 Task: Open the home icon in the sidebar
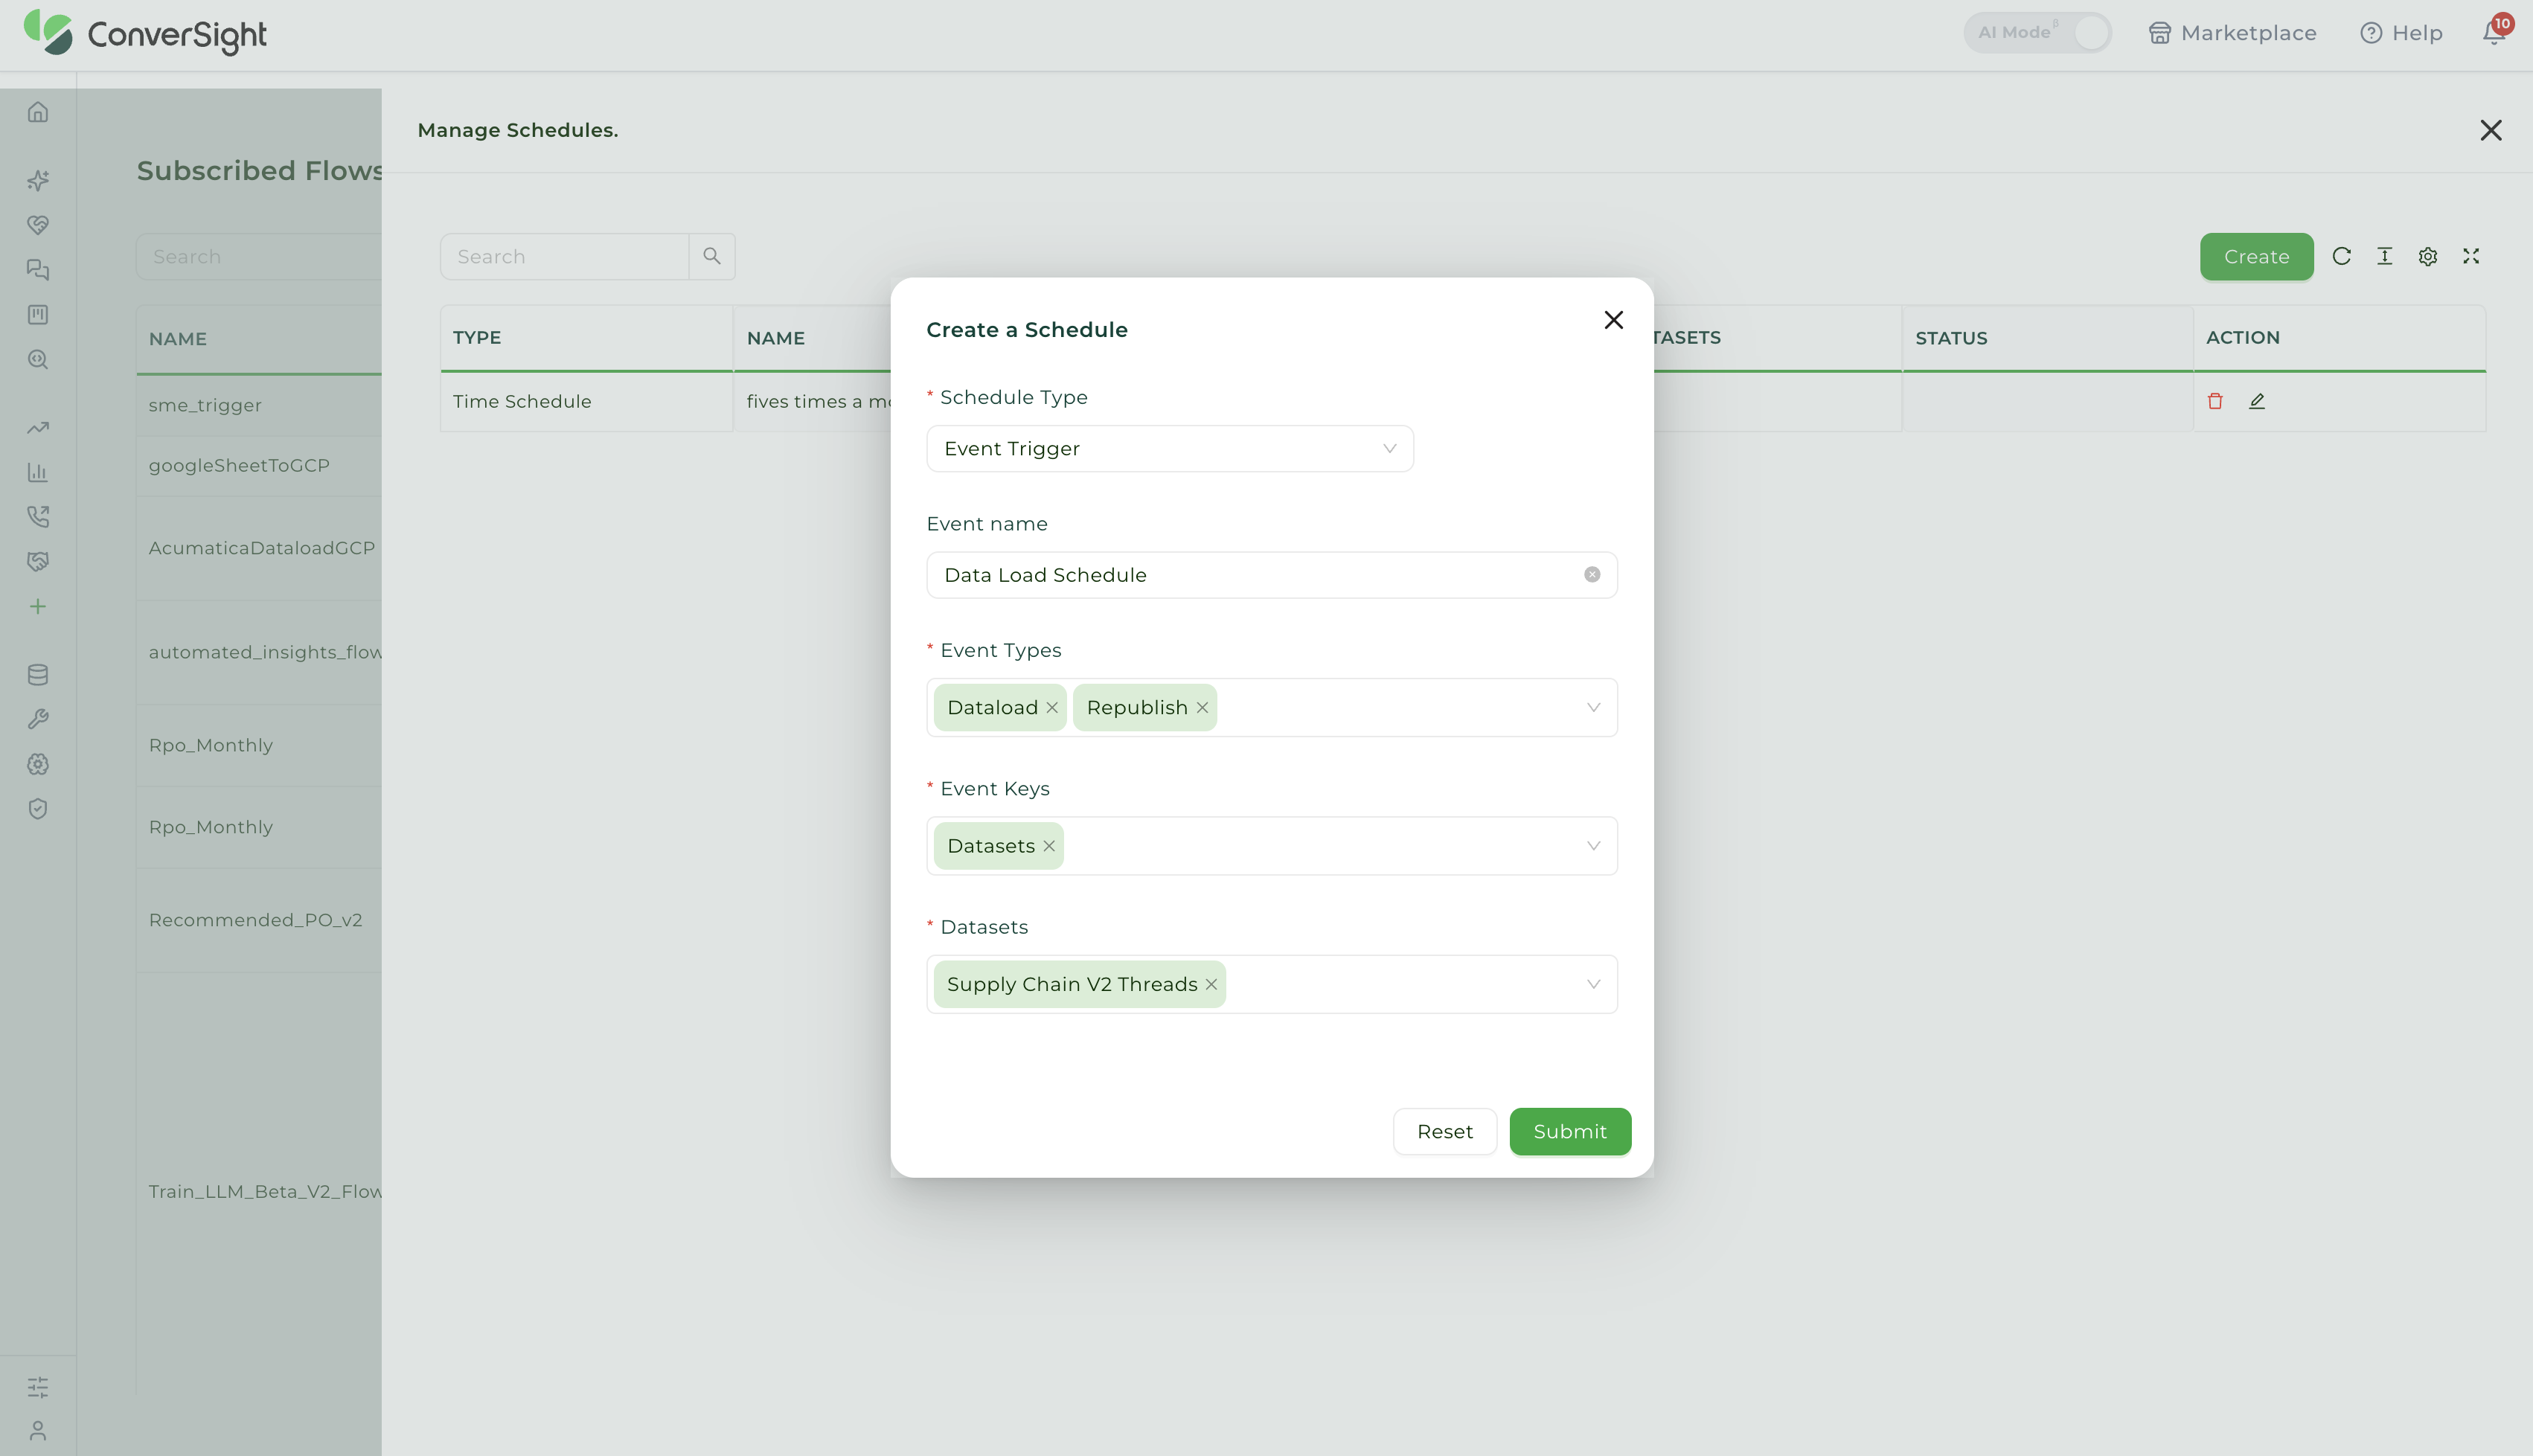click(x=38, y=112)
